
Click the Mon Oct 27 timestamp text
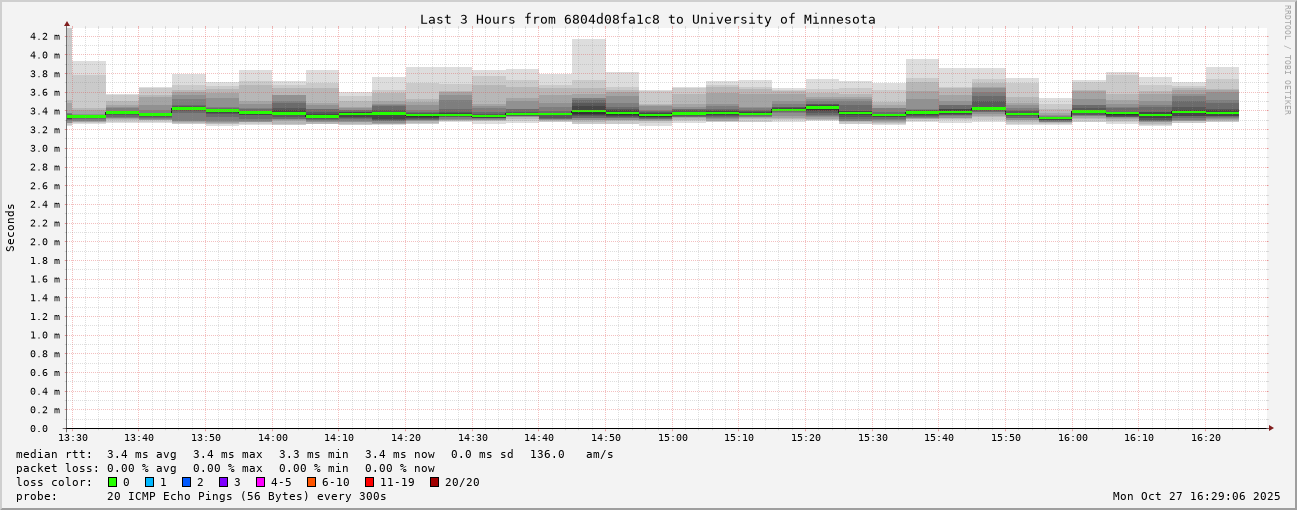[1196, 496]
